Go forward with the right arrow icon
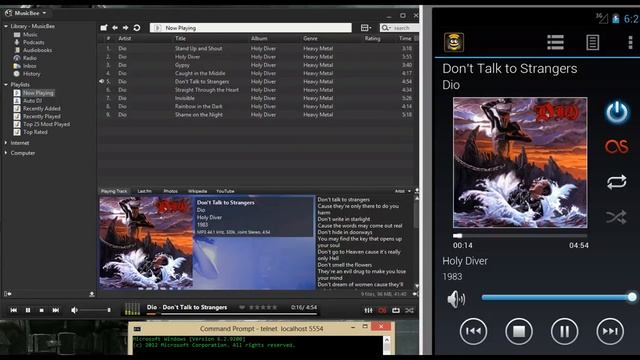The width and height of the screenshot is (640, 360). pos(126,28)
